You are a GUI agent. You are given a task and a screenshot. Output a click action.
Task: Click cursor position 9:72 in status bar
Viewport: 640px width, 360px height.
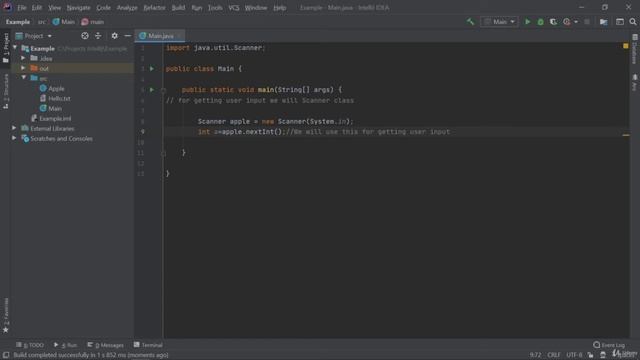coord(535,355)
